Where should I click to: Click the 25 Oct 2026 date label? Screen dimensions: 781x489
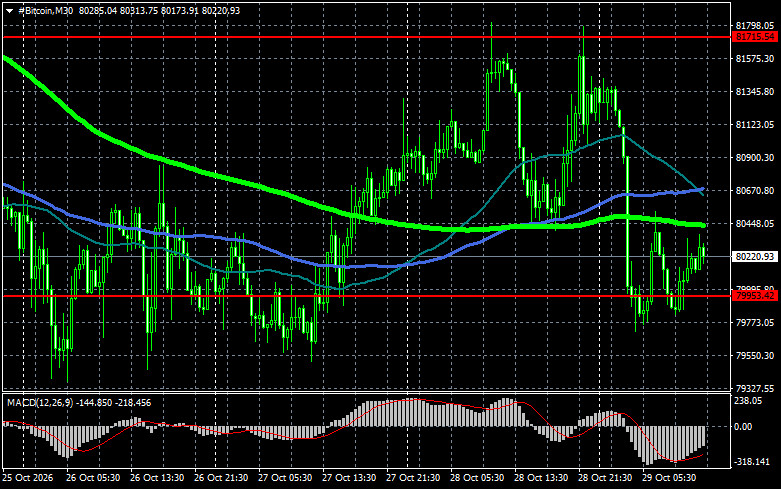pos(28,478)
